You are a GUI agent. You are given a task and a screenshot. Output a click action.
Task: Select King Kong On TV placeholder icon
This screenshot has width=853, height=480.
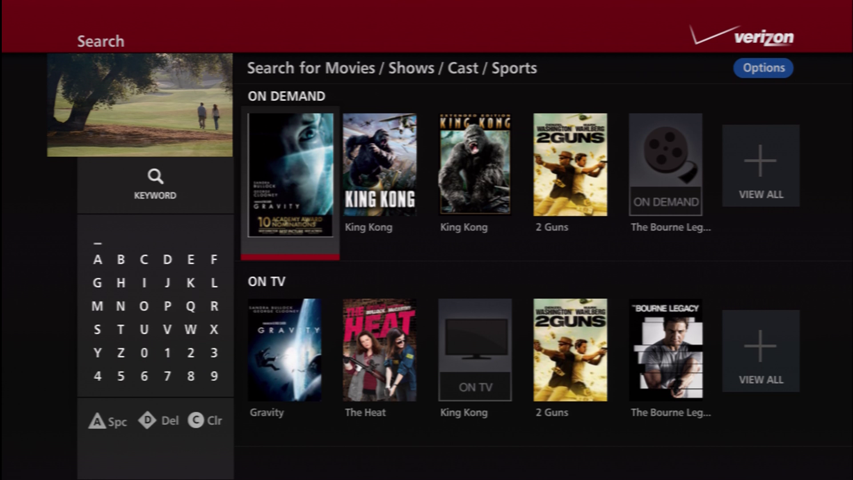(x=475, y=350)
